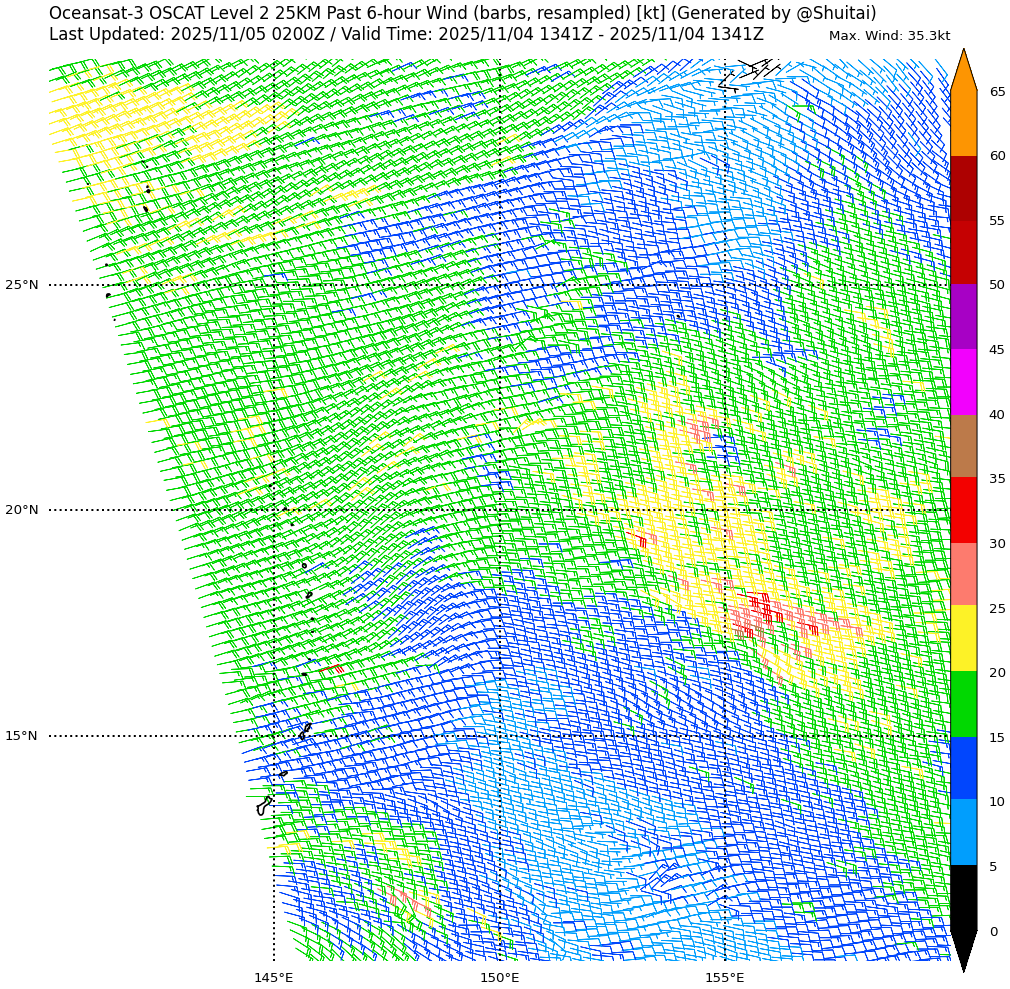This screenshot has height=989, width=1010.
Task: Pick the magenta 40–45 kt colorbar band
Action: pos(963,382)
